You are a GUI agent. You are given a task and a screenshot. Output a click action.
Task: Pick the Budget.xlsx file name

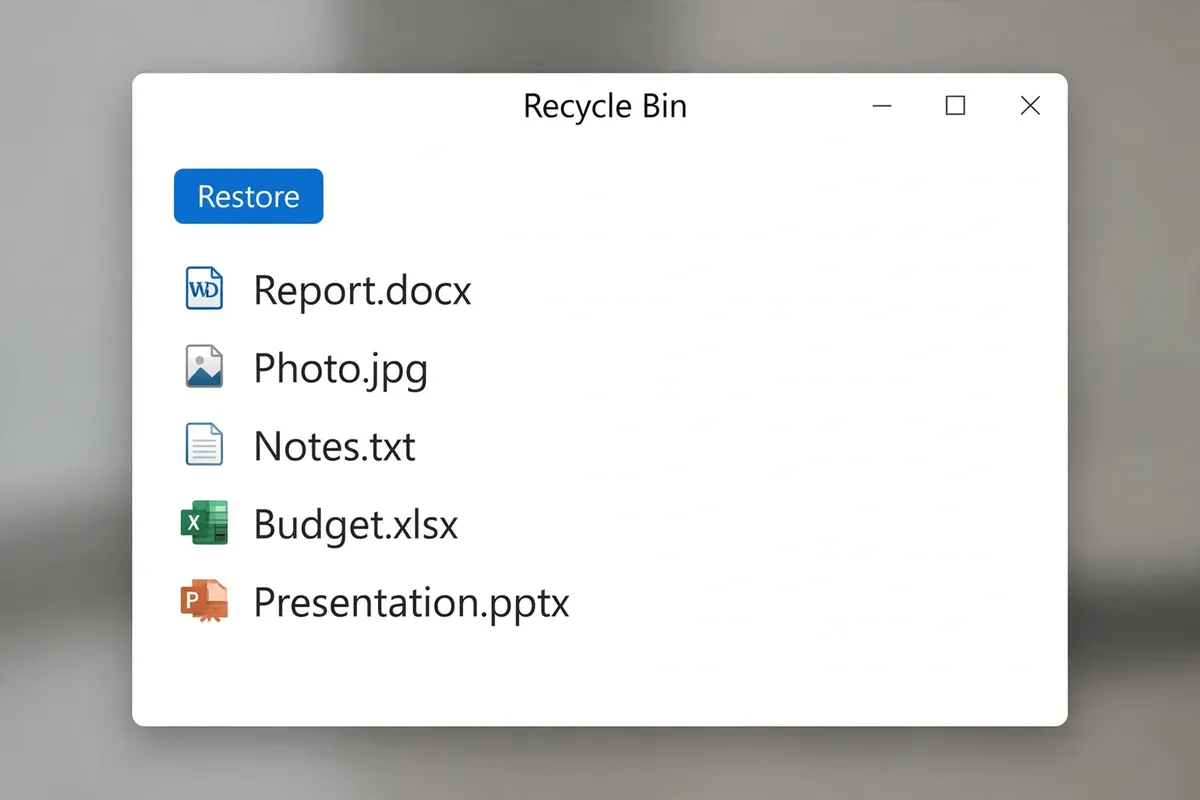356,524
